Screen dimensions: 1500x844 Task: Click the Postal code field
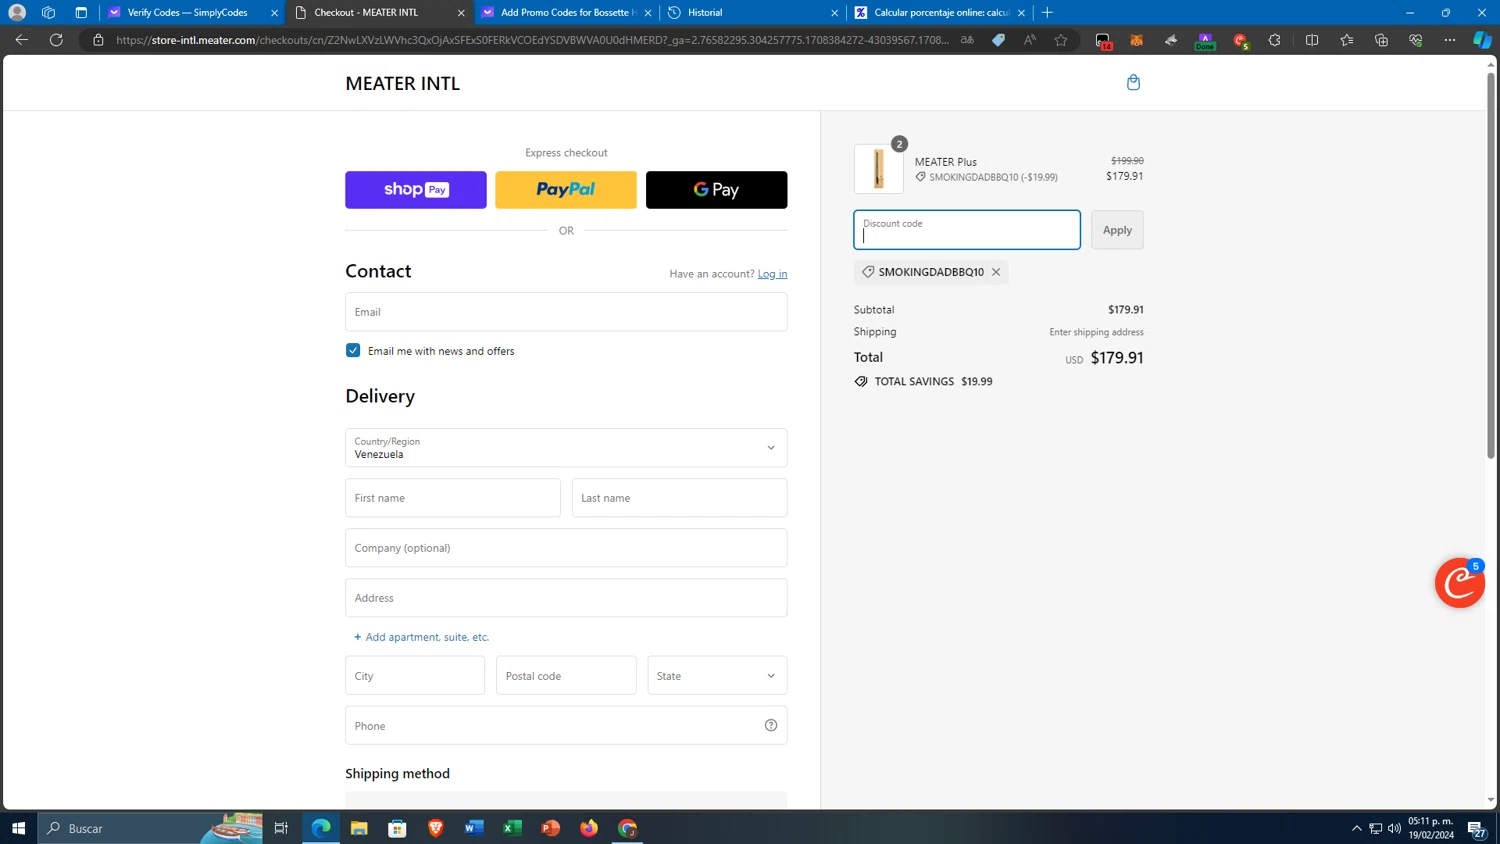[566, 676]
